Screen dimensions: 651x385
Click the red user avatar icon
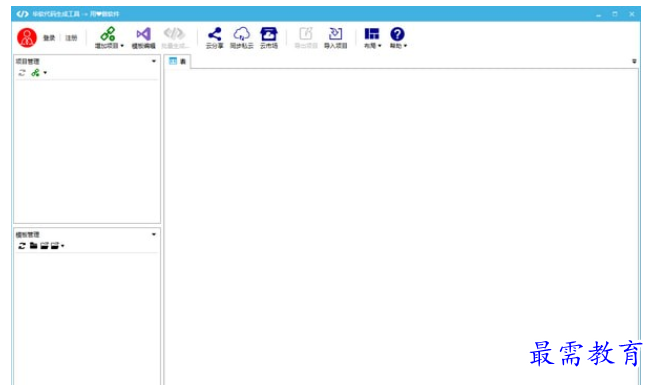click(x=27, y=37)
